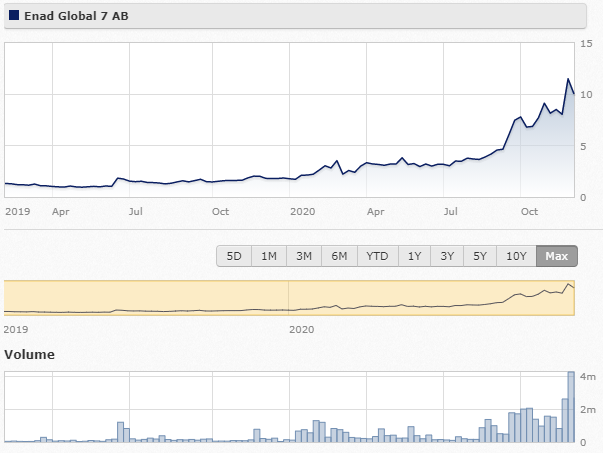
Task: Click the price peak near 11 on chart
Action: pyautogui.click(x=568, y=79)
